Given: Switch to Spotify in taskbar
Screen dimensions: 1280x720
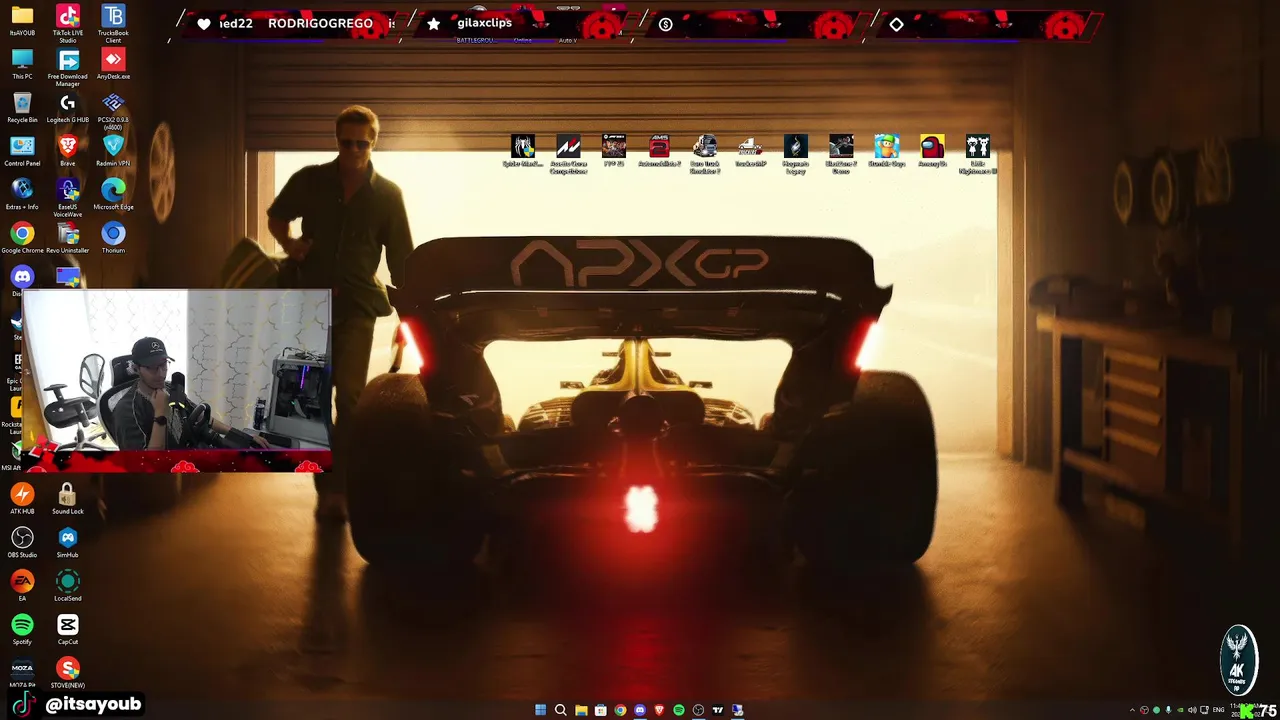Looking at the screenshot, I should (x=679, y=710).
